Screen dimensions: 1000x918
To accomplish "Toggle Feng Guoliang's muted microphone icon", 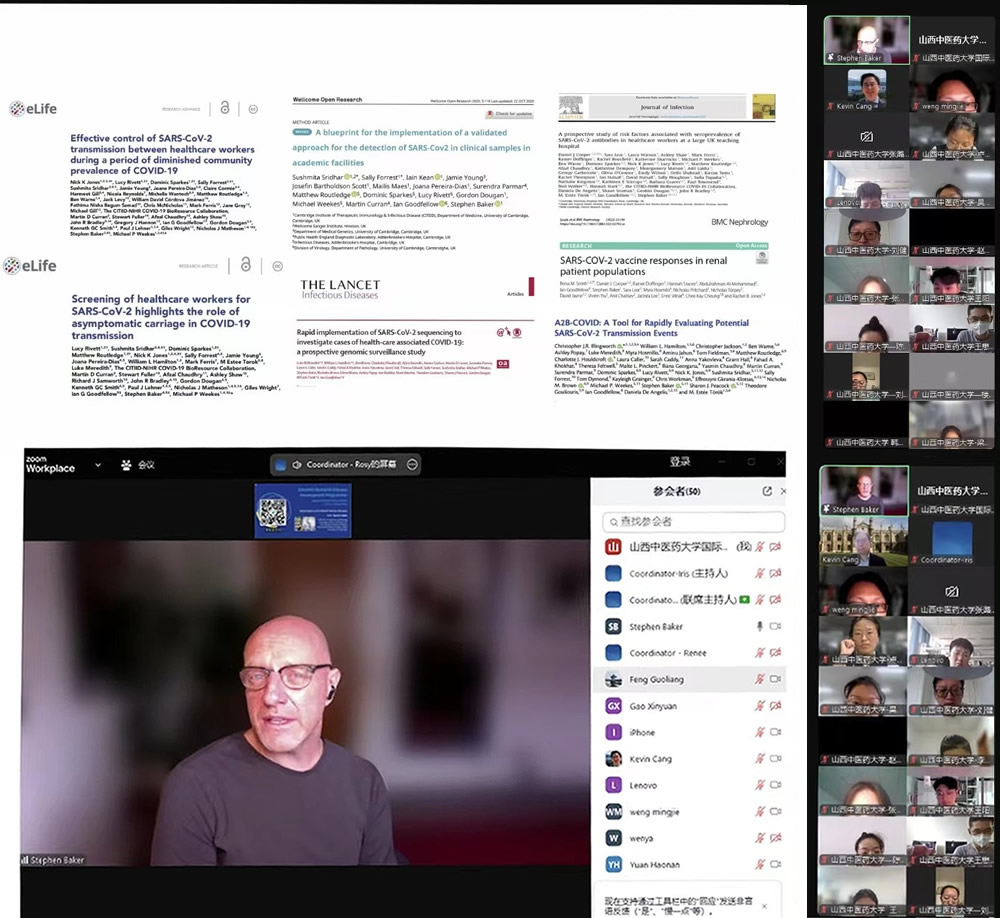I will (x=759, y=679).
